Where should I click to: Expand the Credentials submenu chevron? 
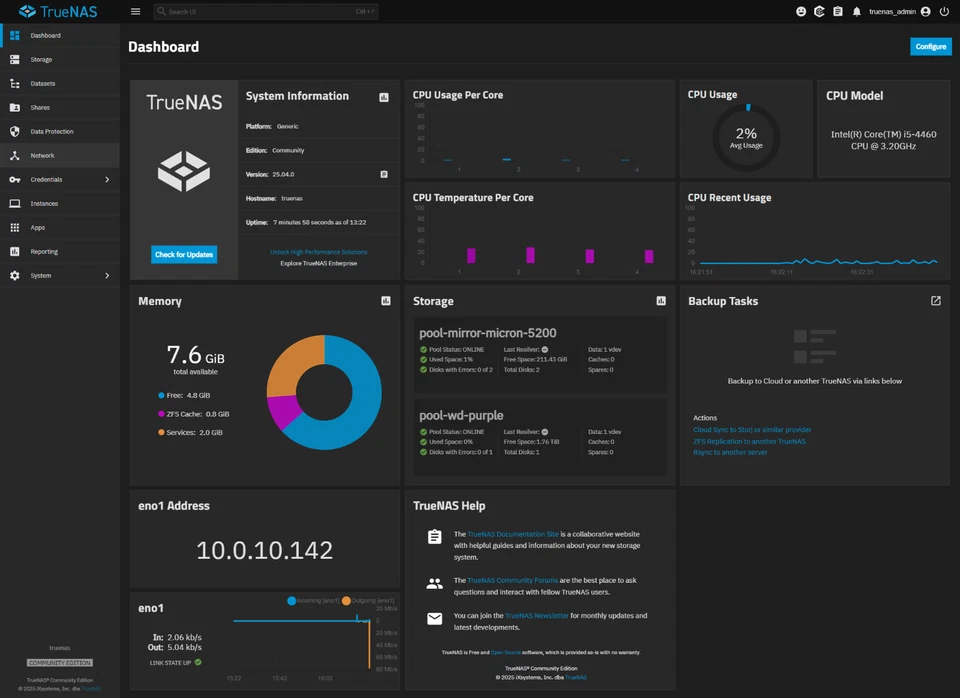[x=107, y=179]
